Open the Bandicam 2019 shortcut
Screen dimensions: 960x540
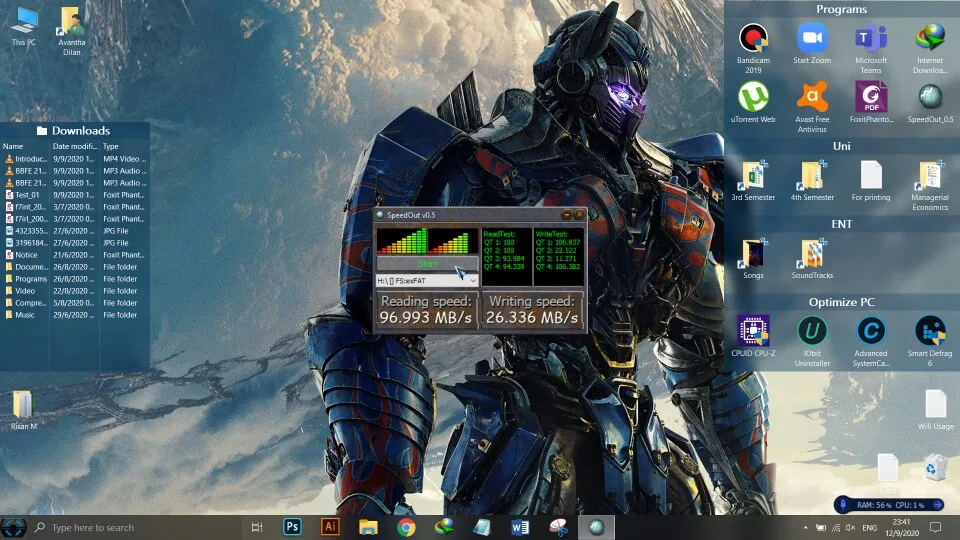coord(753,49)
